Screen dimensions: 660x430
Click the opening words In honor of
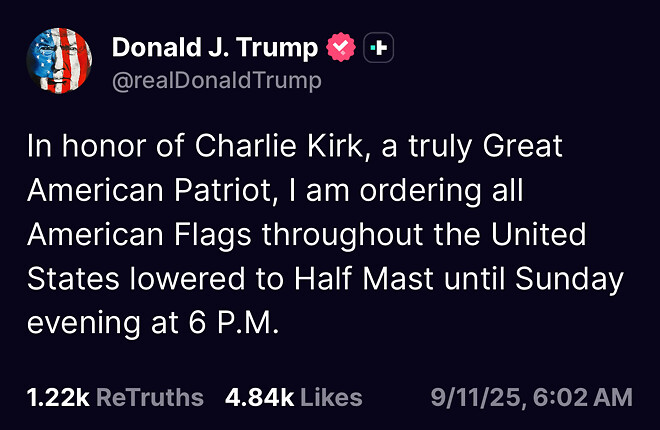click(106, 146)
